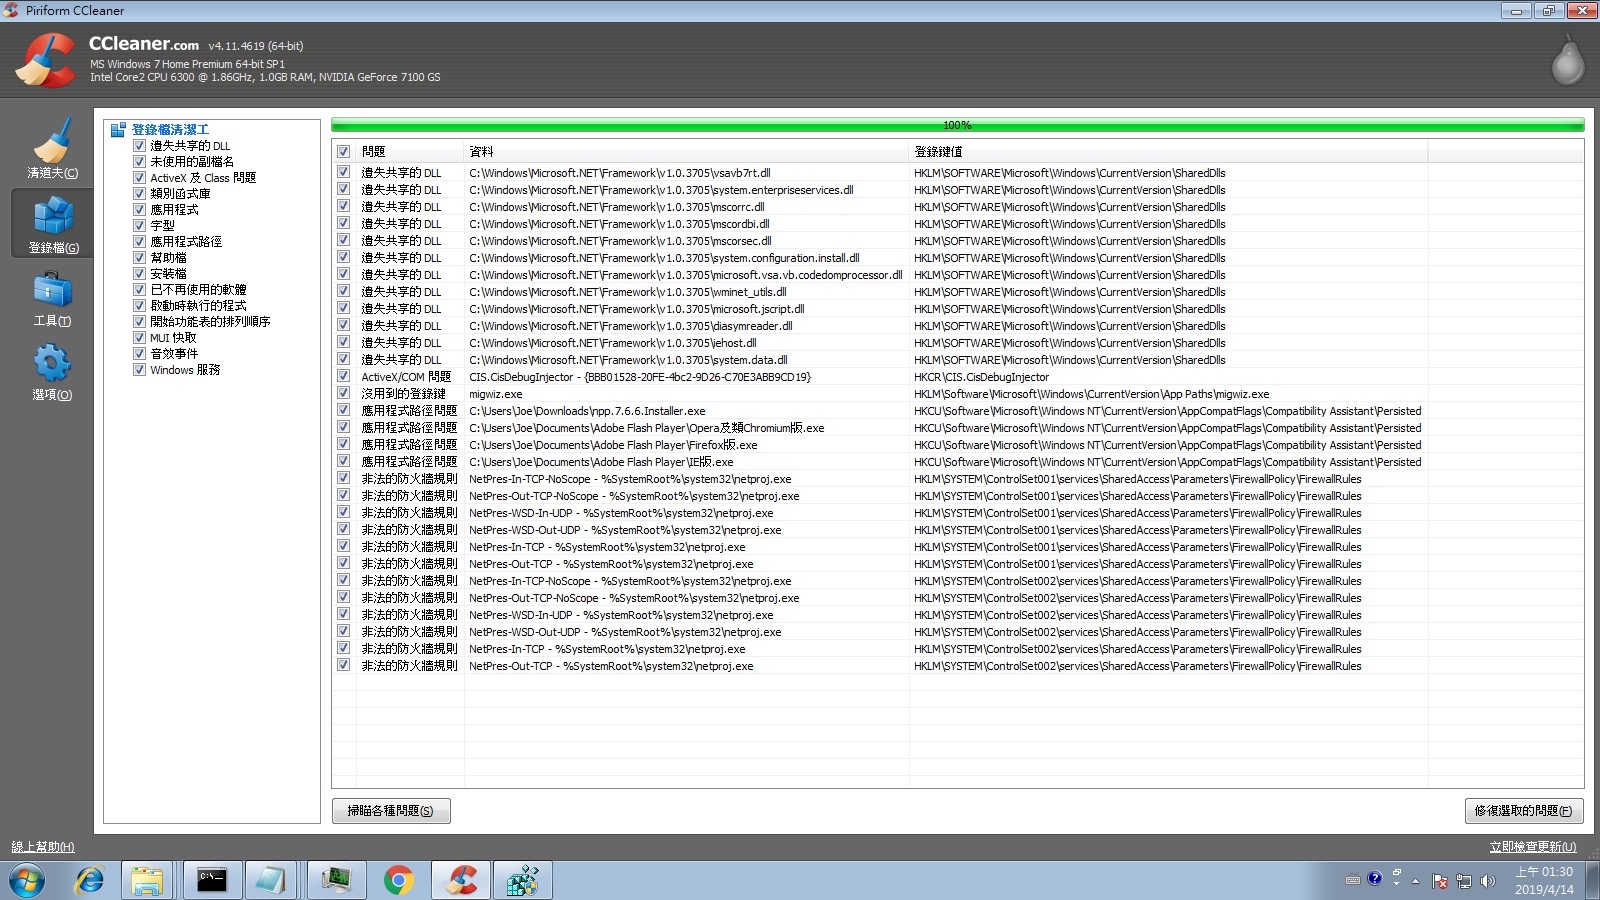Uncheck 字型 option
The image size is (1600, 900).
140,226
